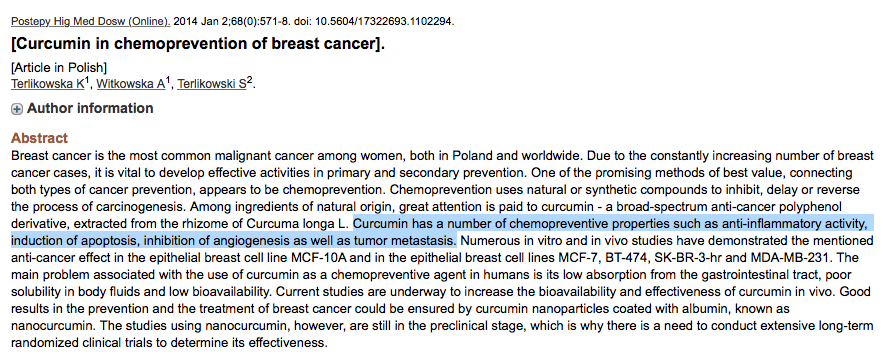Viewport: 883px width, 362px height.
Task: Open author Witkowska A link
Action: [x=131, y=84]
